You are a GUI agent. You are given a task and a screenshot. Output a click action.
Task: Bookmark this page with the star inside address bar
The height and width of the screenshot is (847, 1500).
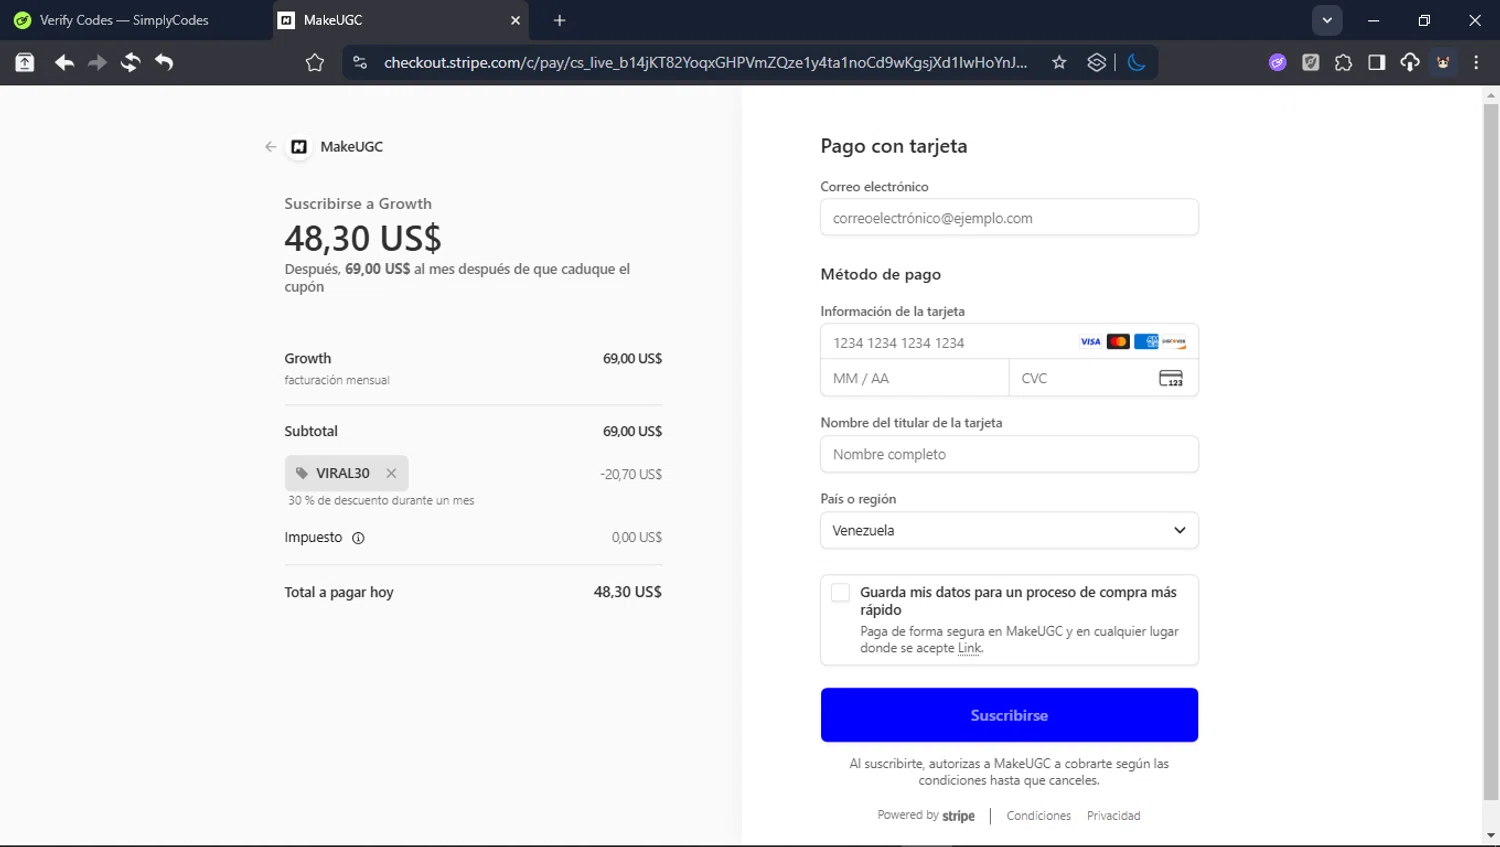click(1059, 62)
